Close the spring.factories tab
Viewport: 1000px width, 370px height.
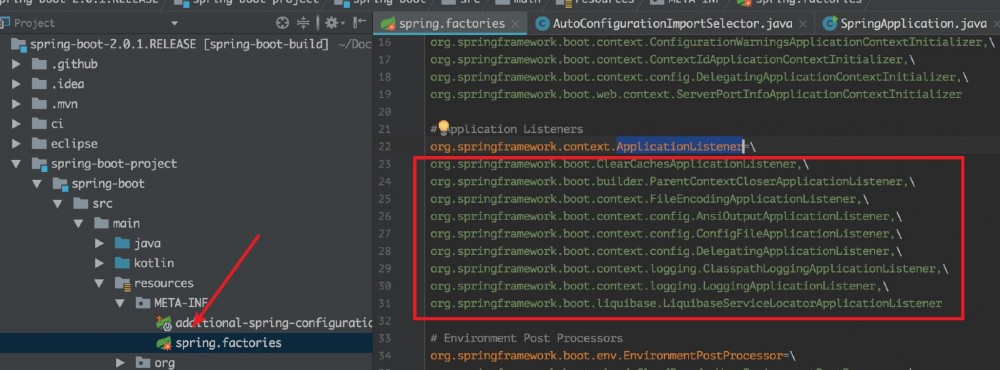click(515, 24)
